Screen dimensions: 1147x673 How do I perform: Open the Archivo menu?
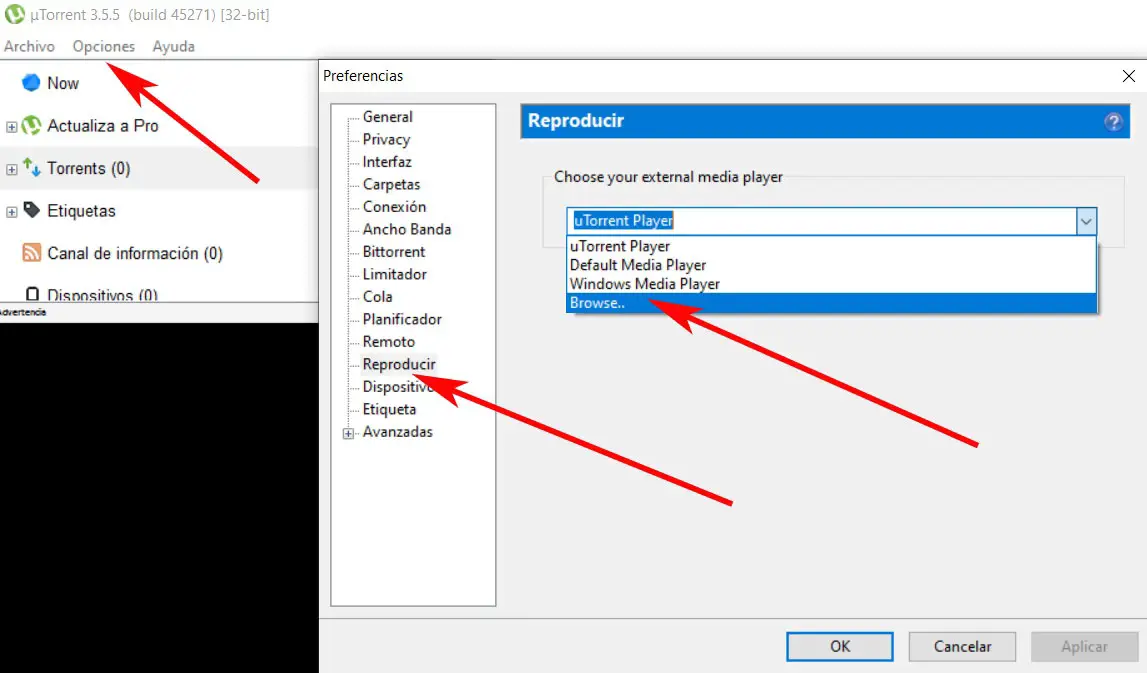29,46
